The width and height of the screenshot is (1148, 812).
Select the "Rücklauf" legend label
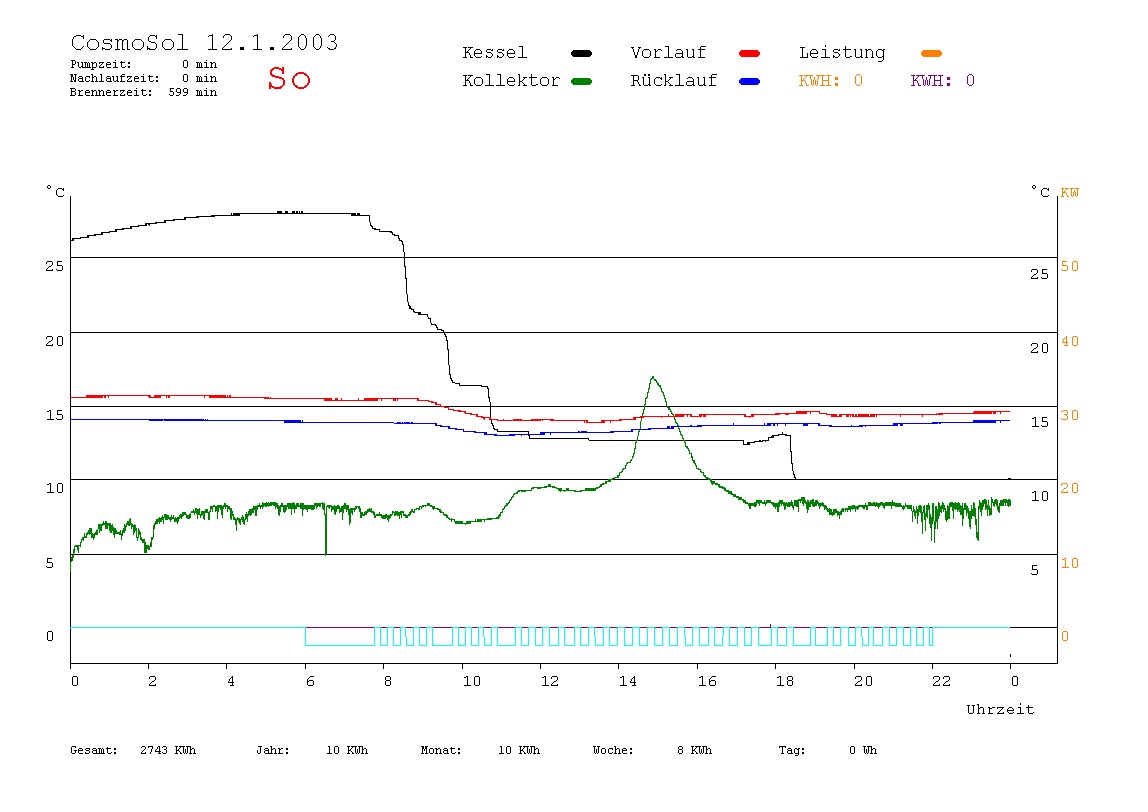[674, 81]
